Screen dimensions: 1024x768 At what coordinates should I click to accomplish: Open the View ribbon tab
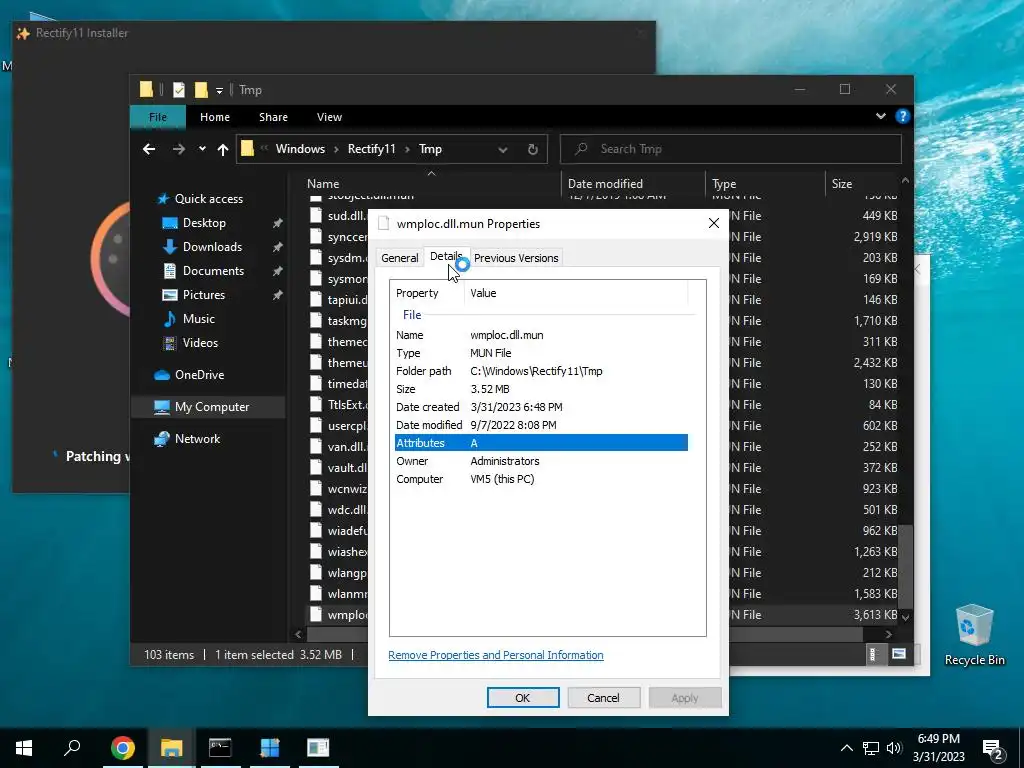tap(329, 117)
